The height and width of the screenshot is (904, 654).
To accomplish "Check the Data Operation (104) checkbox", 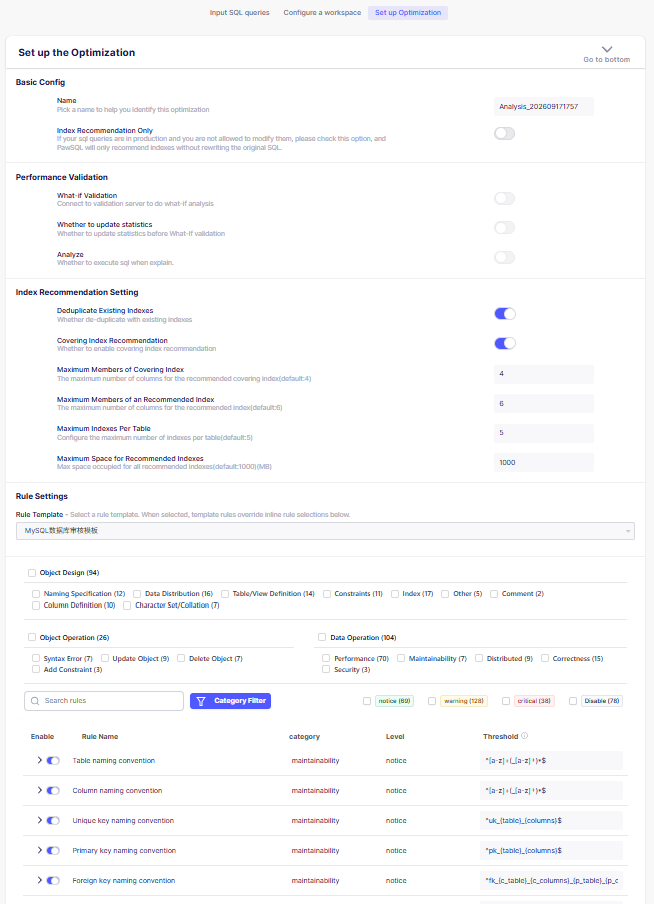I will 322,637.
